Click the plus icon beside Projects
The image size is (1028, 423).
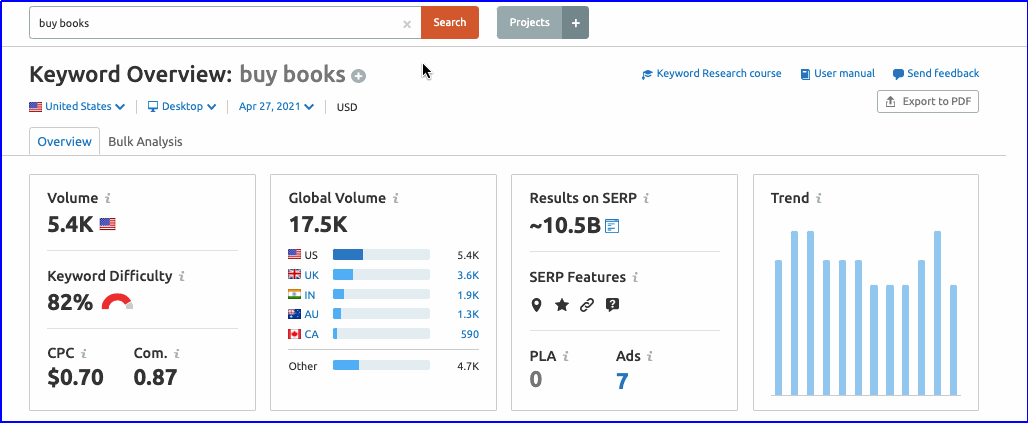575,23
